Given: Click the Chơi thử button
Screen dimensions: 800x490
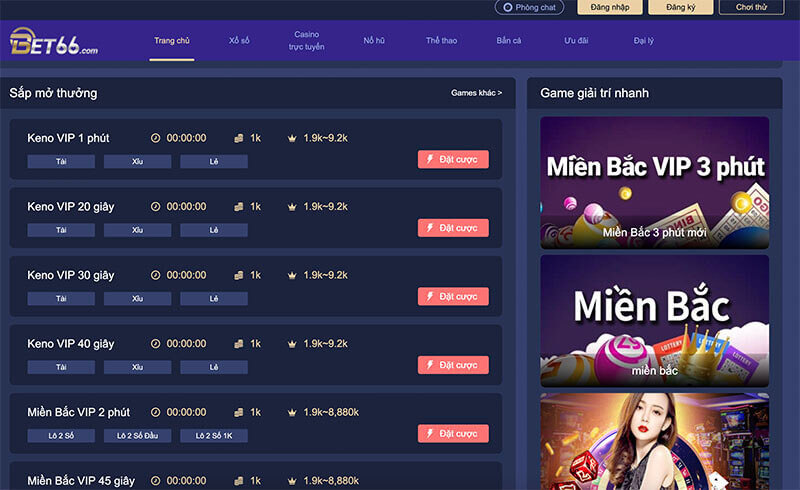Looking at the screenshot, I should [752, 7].
